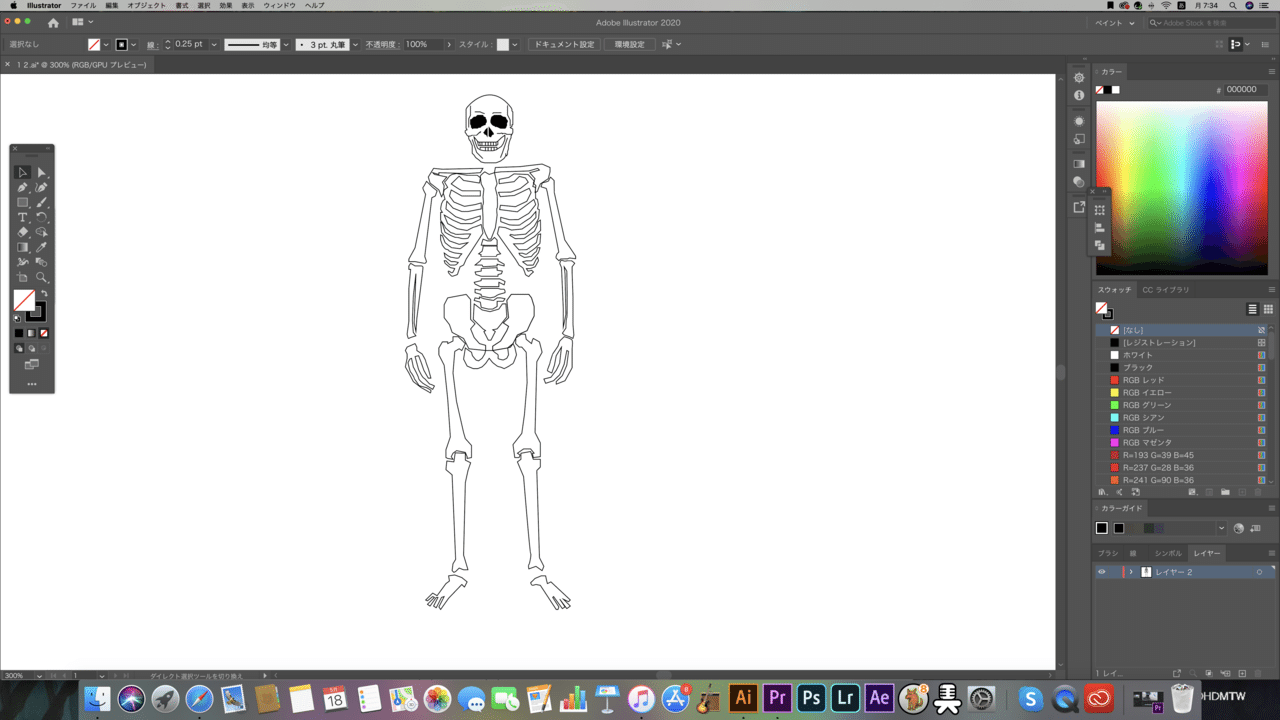Select the RGB レッド swatch
1280x720 pixels.
coord(1182,380)
